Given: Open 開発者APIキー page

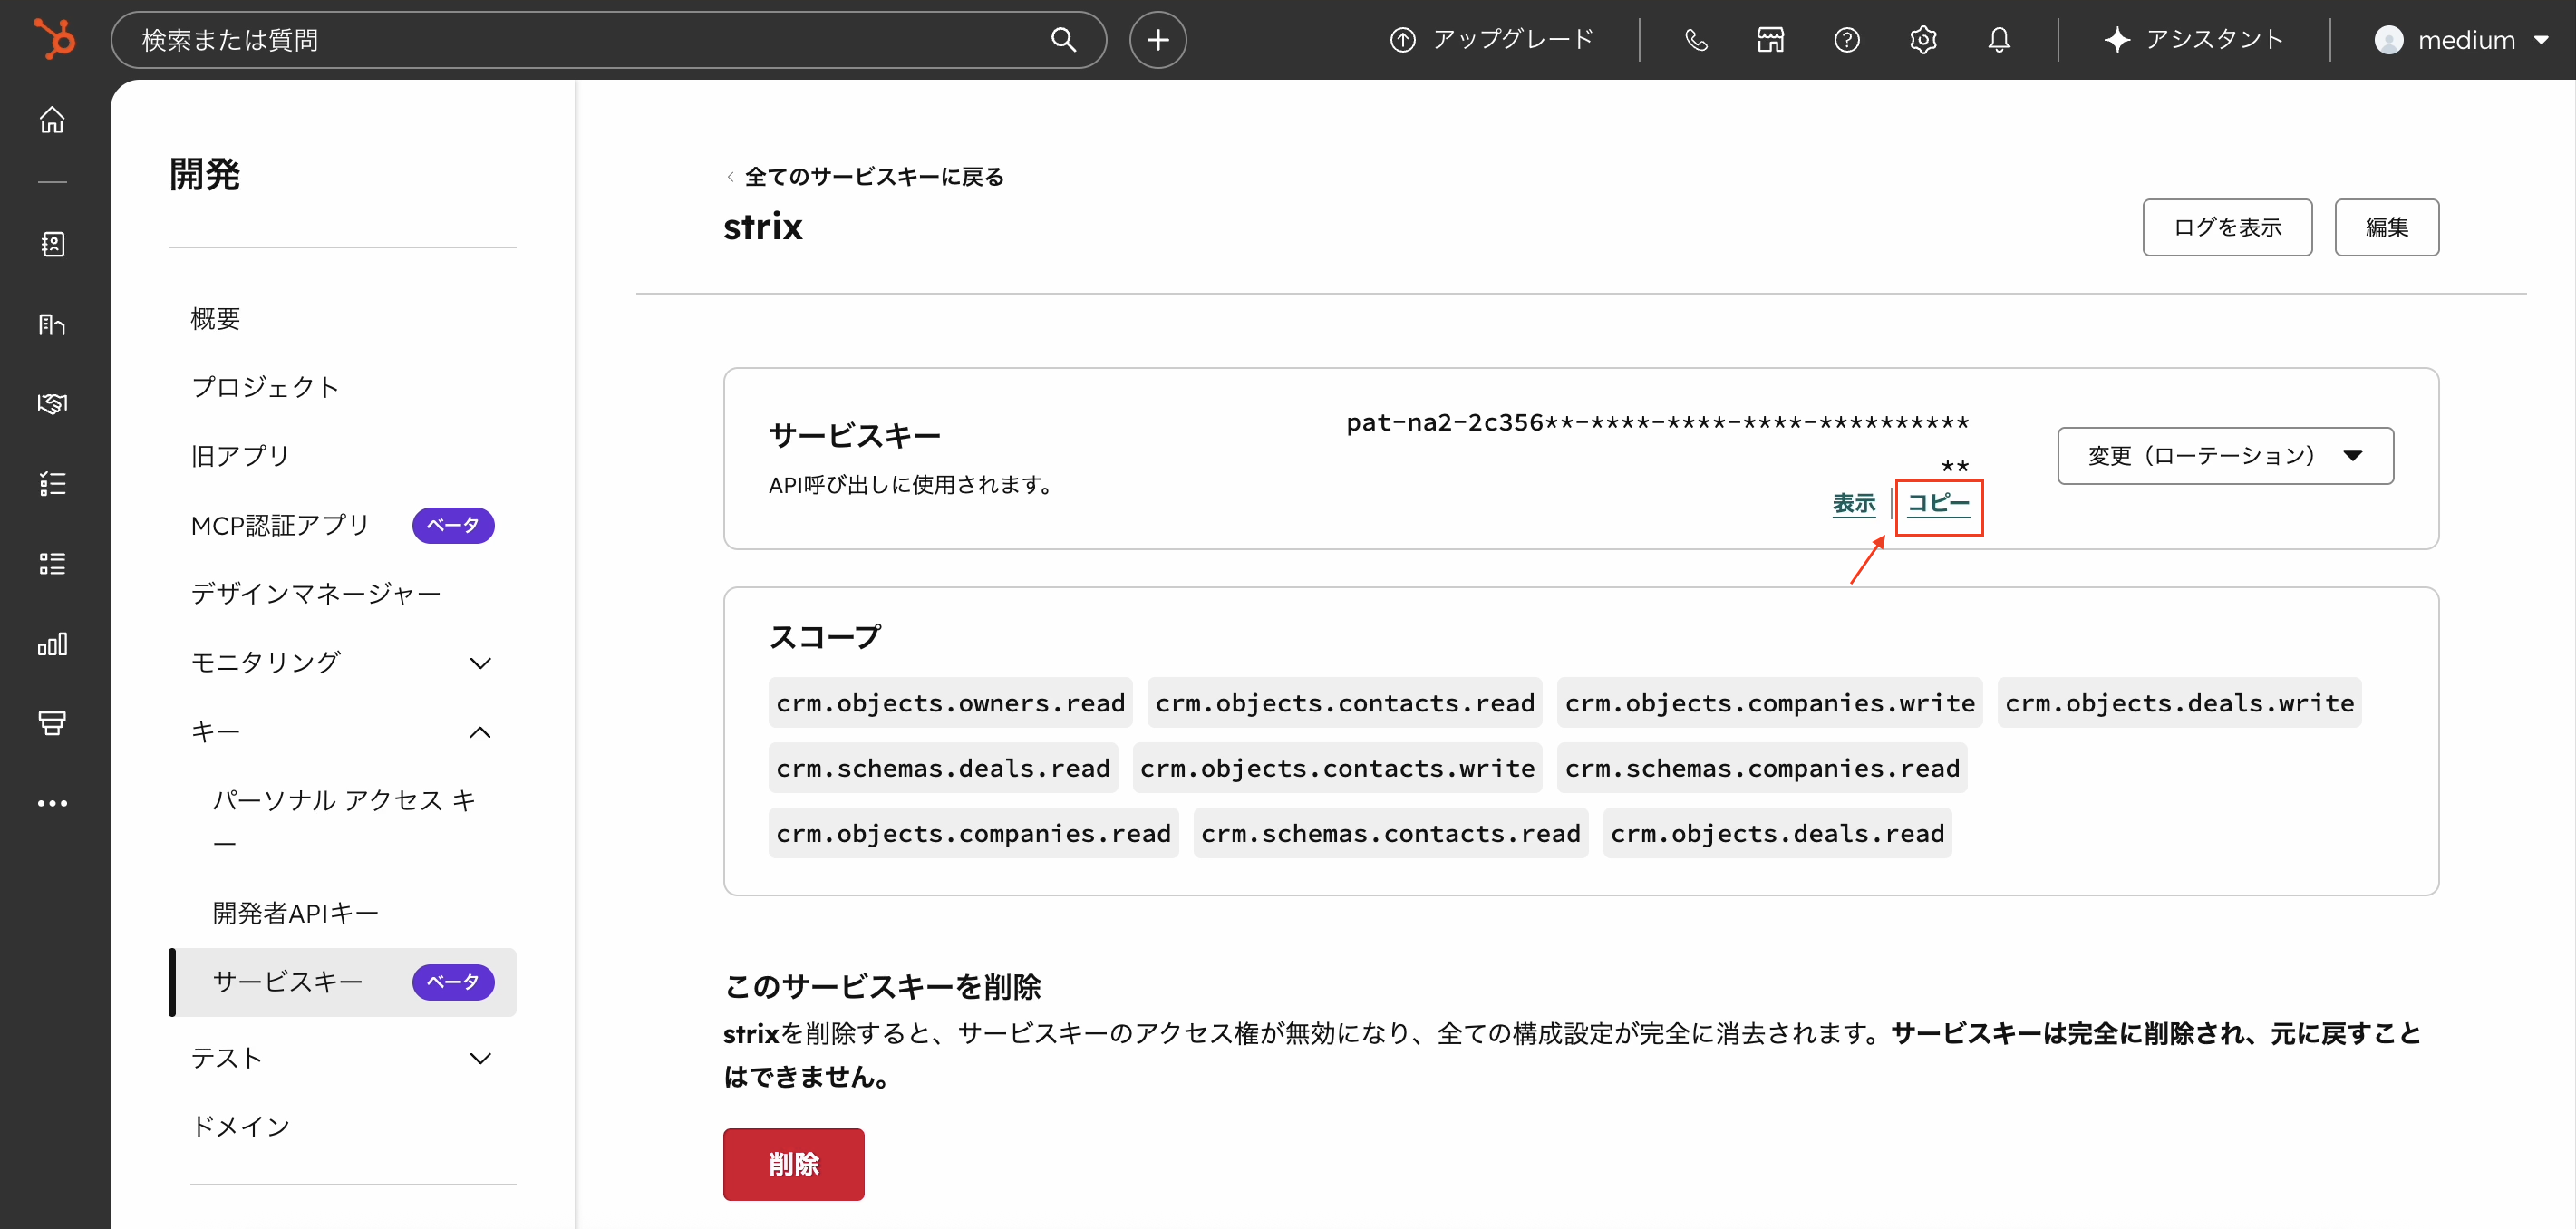Looking at the screenshot, I should 295,912.
